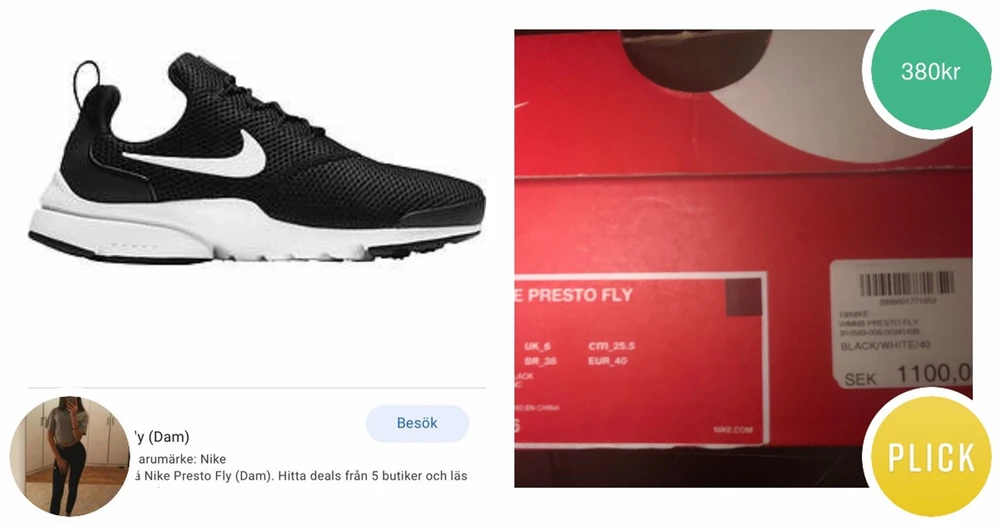Screen dimensions: 1000x525
Task: Select the black Nike Presto shoe image
Action: [256, 159]
